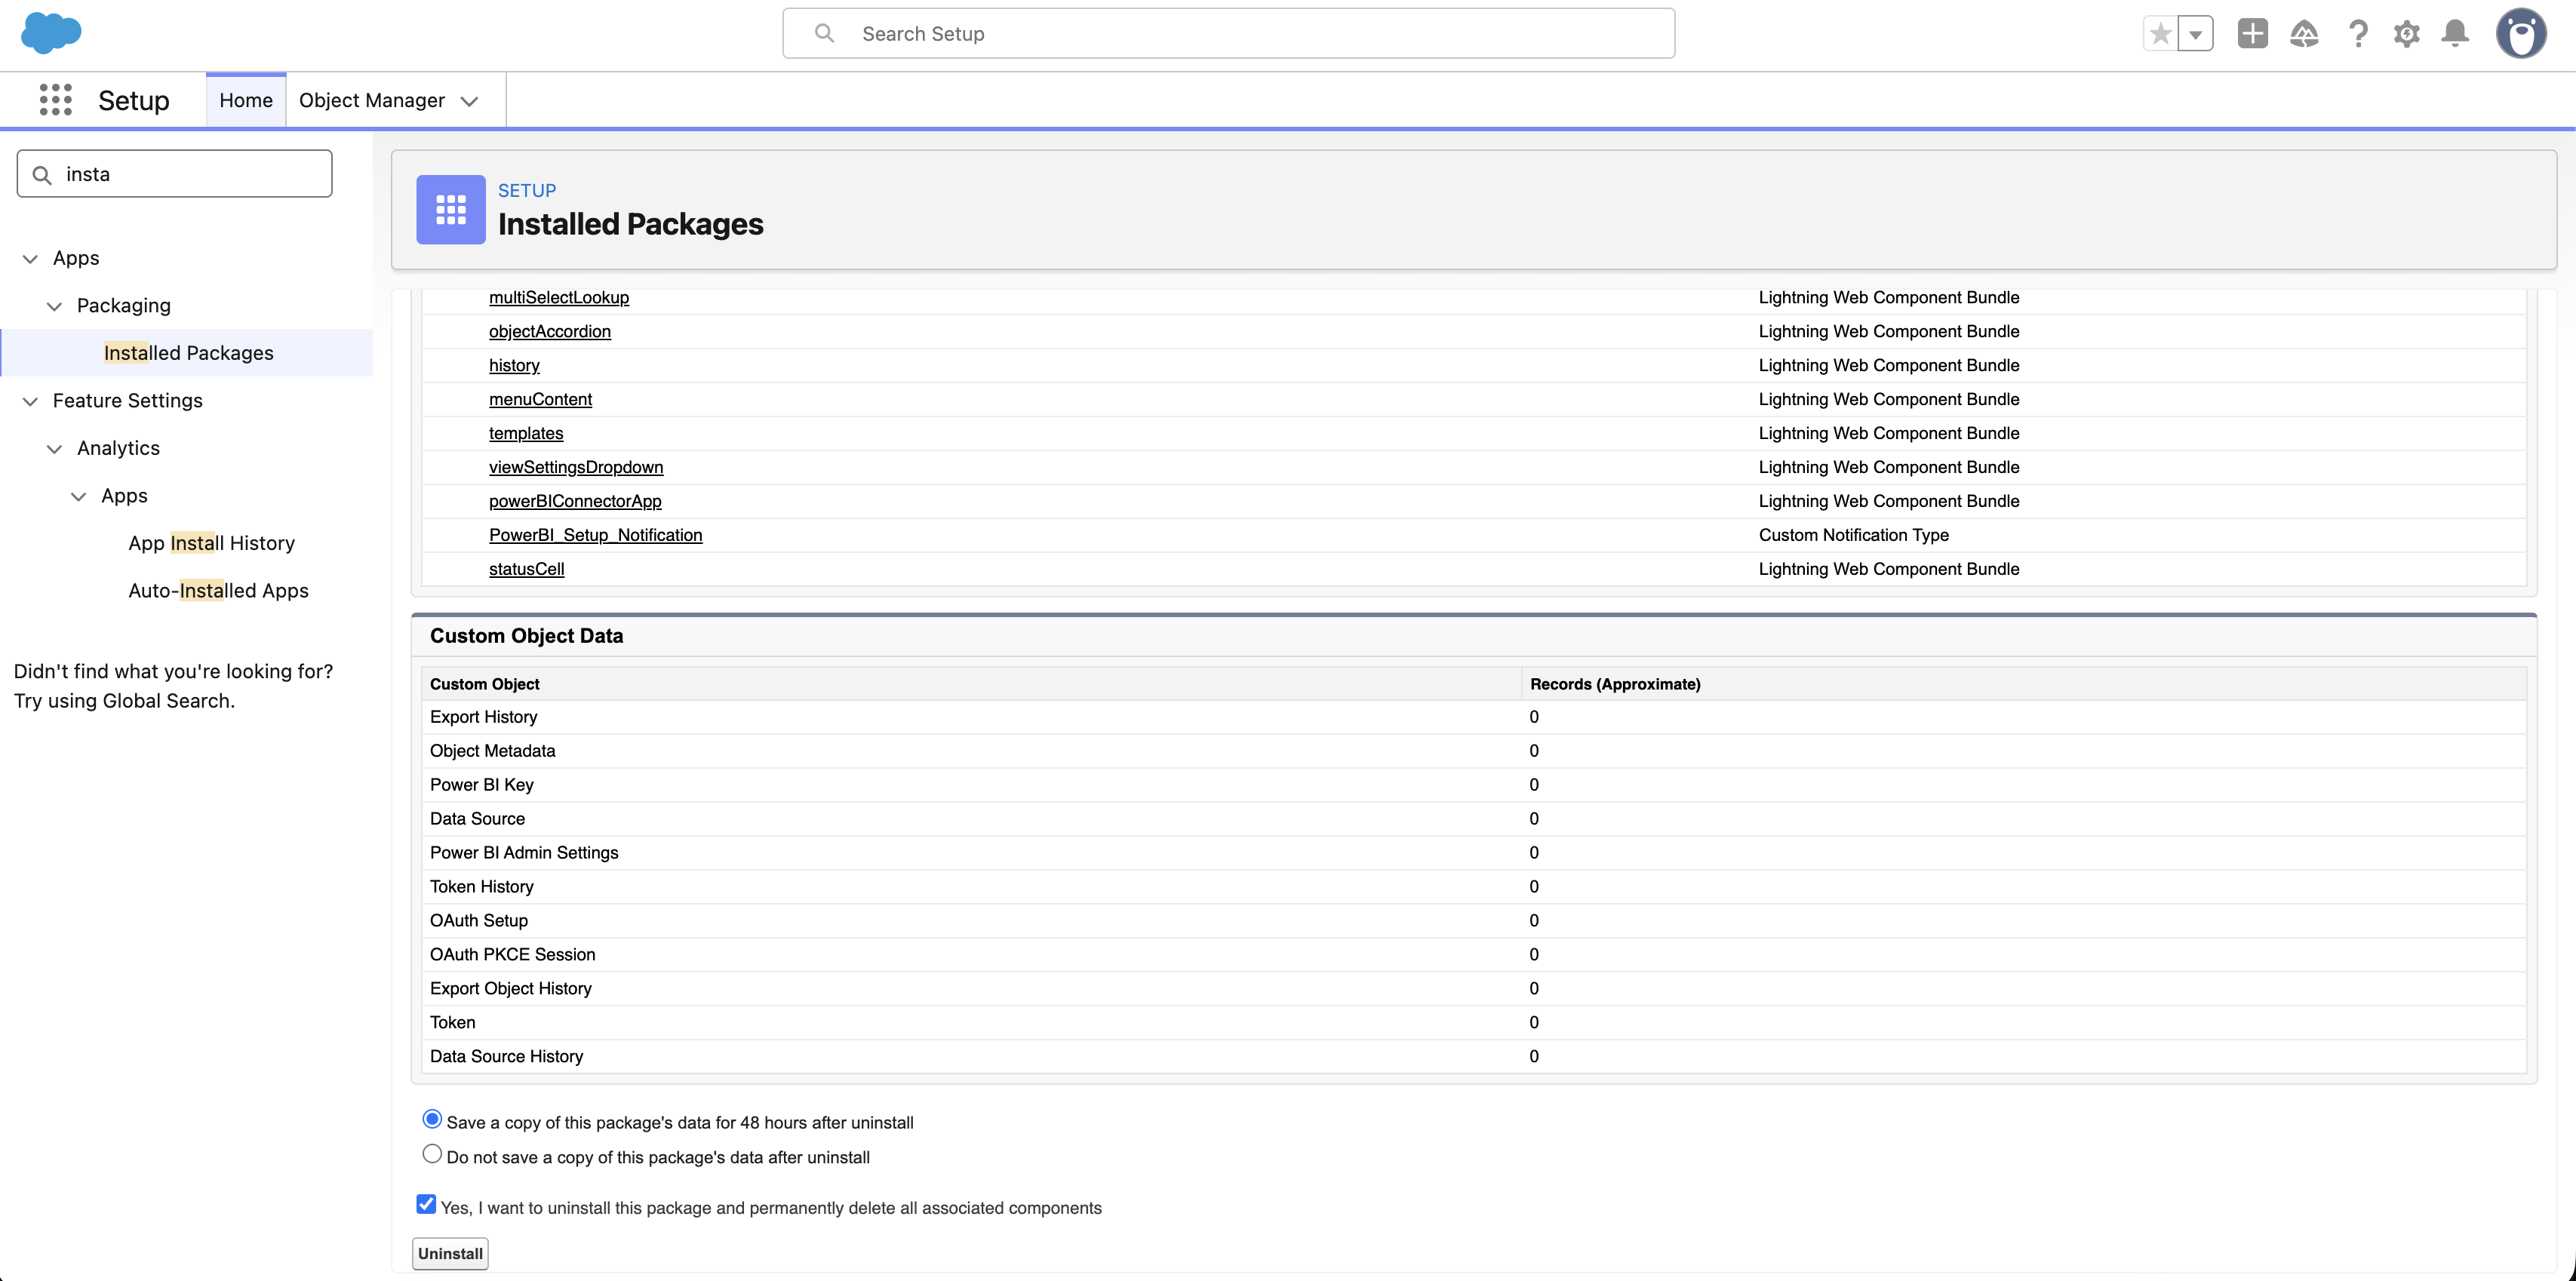Image resolution: width=2576 pixels, height=1281 pixels.
Task: Click the magnifier icon in Search Setup
Action: tap(824, 34)
